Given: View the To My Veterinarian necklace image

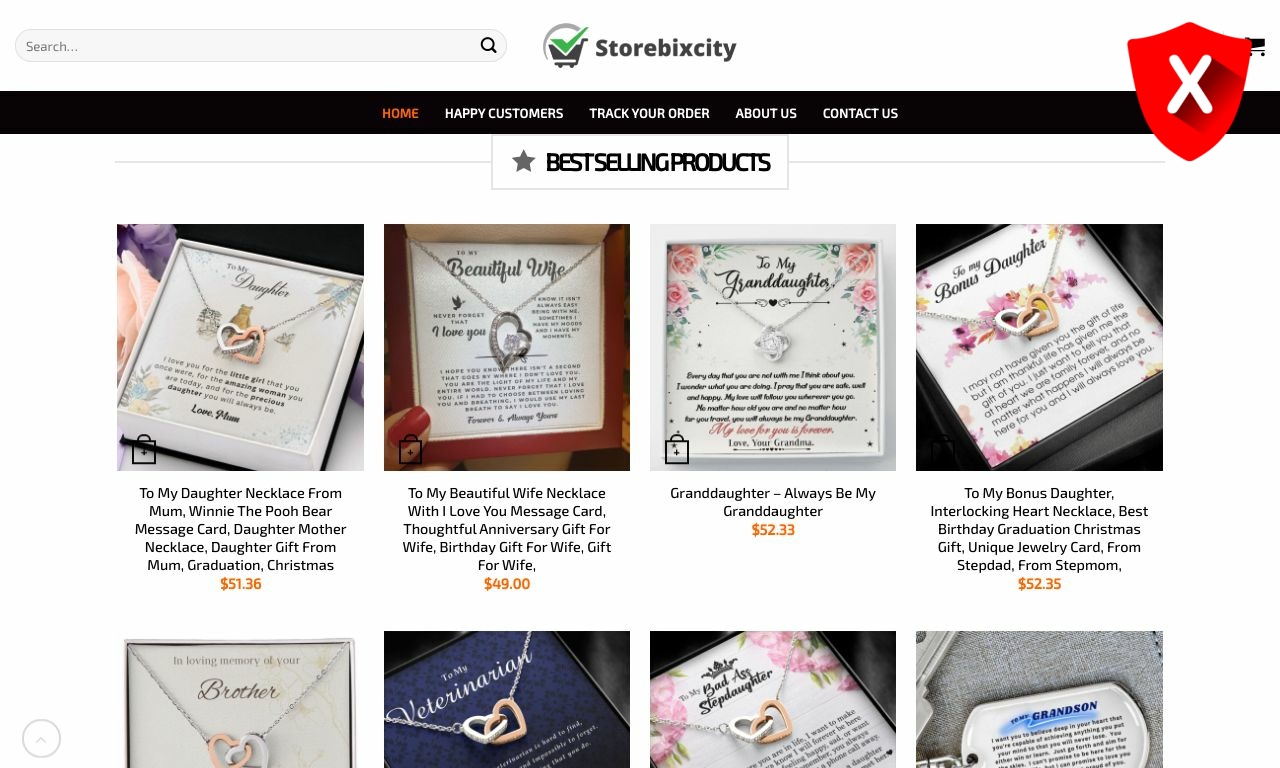Looking at the screenshot, I should point(507,700).
